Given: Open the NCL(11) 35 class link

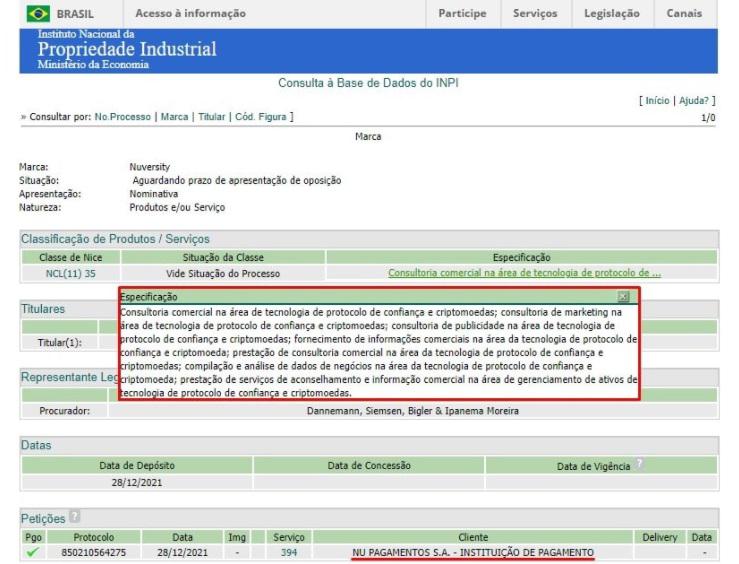Looking at the screenshot, I should click(x=71, y=273).
